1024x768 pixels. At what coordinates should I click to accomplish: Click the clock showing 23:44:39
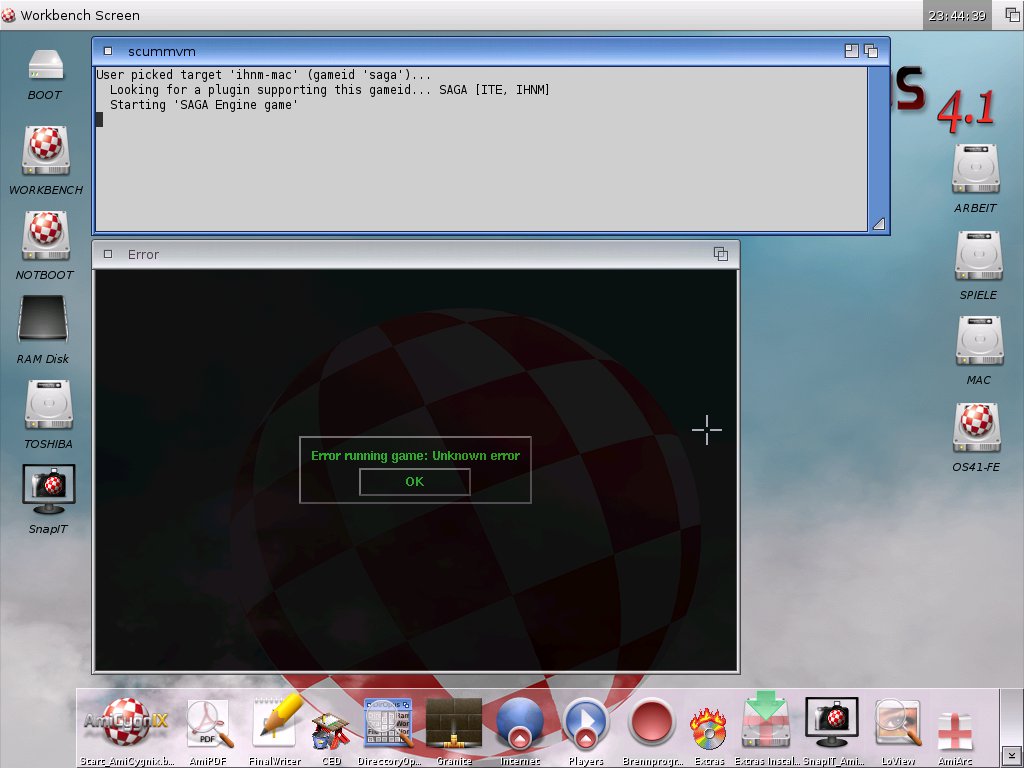[x=957, y=15]
